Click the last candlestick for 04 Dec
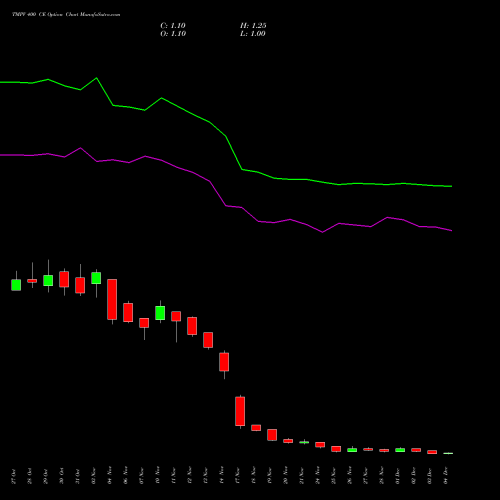The width and height of the screenshot is (500, 500). point(448,453)
